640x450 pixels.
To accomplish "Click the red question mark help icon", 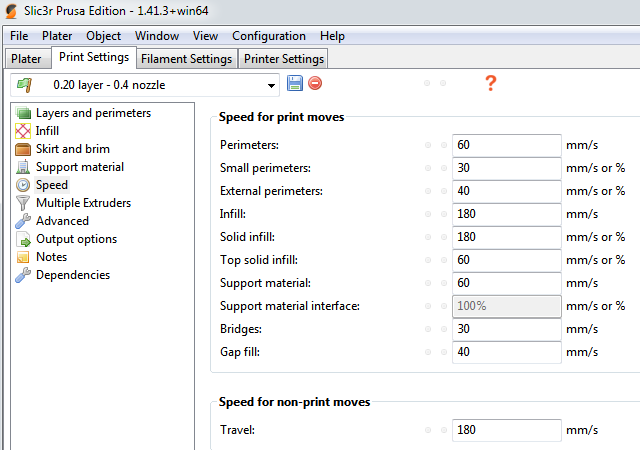I will [490, 83].
